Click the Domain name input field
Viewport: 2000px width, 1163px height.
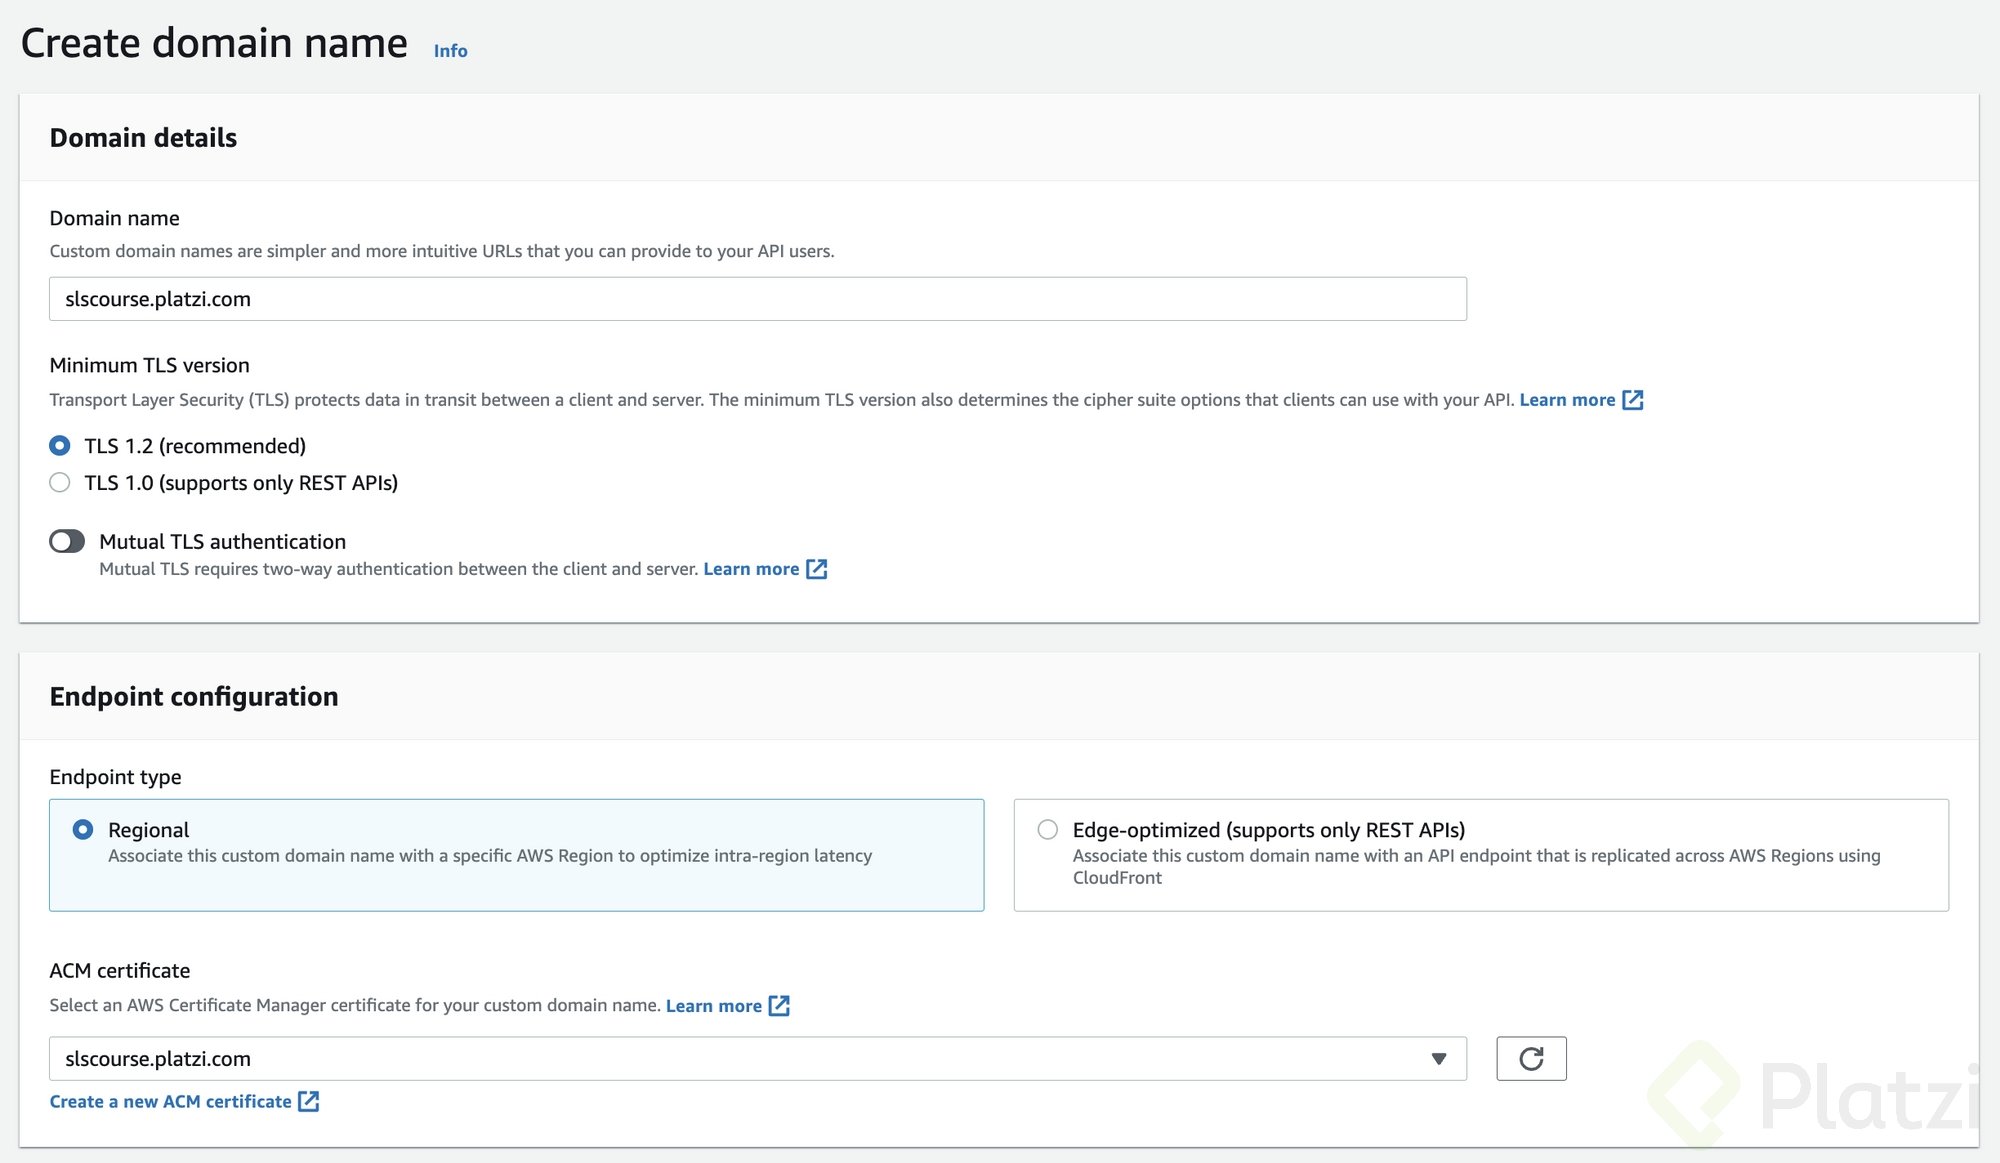coord(757,299)
